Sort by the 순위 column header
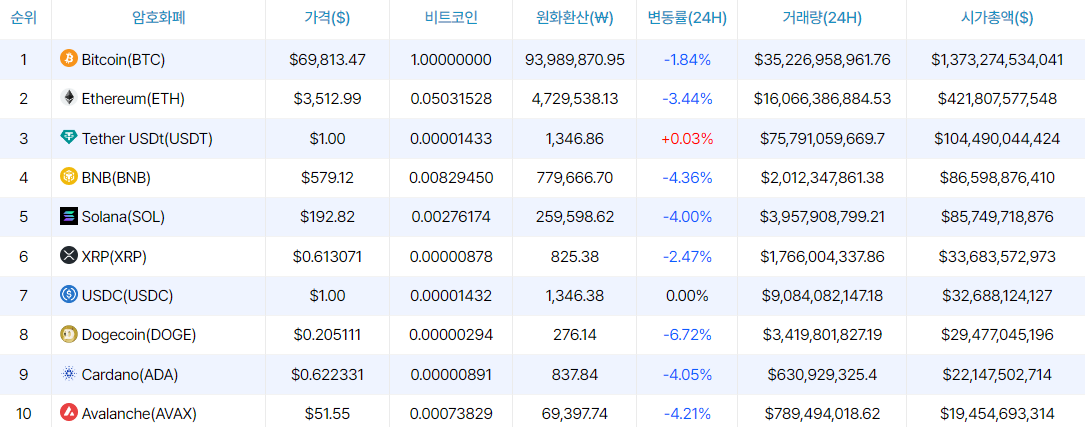 tap(25, 18)
